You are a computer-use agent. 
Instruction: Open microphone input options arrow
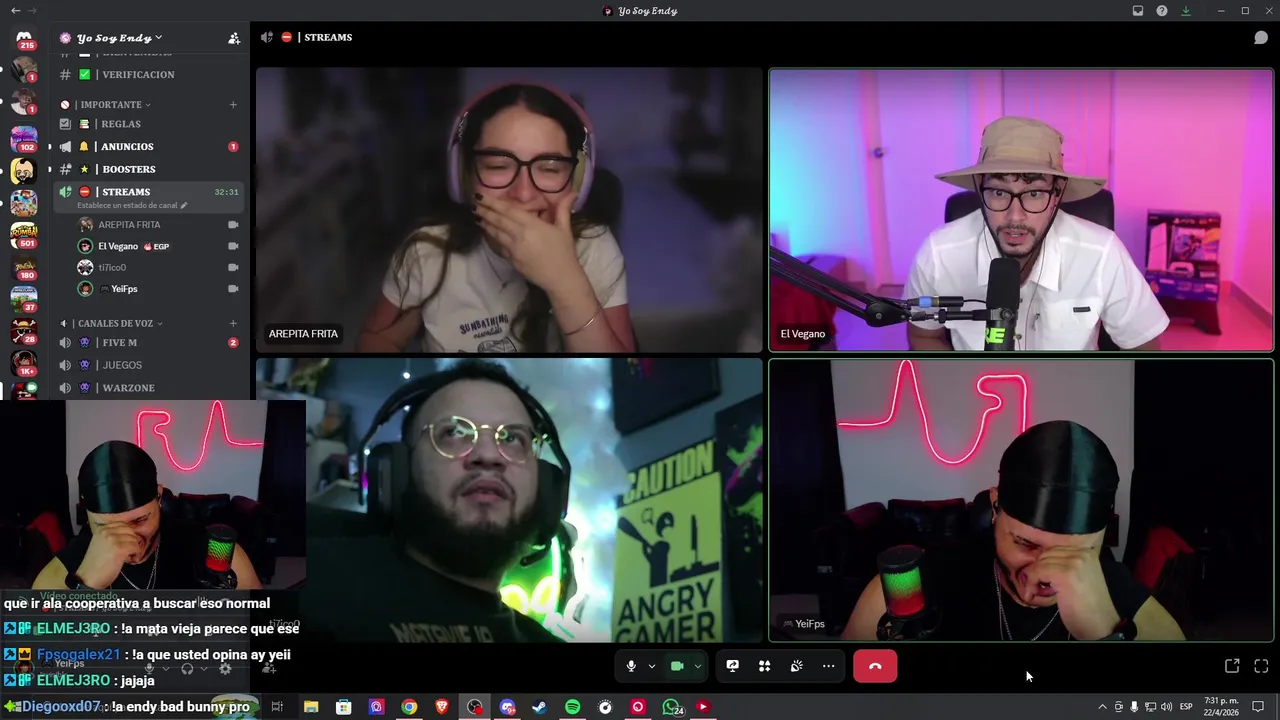(652, 666)
